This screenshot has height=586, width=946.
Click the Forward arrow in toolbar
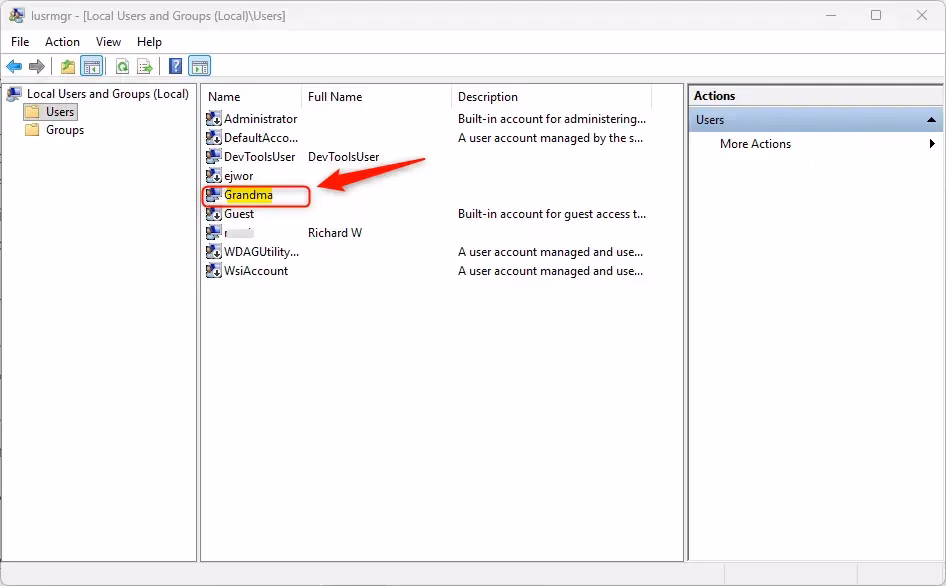[x=37, y=67]
